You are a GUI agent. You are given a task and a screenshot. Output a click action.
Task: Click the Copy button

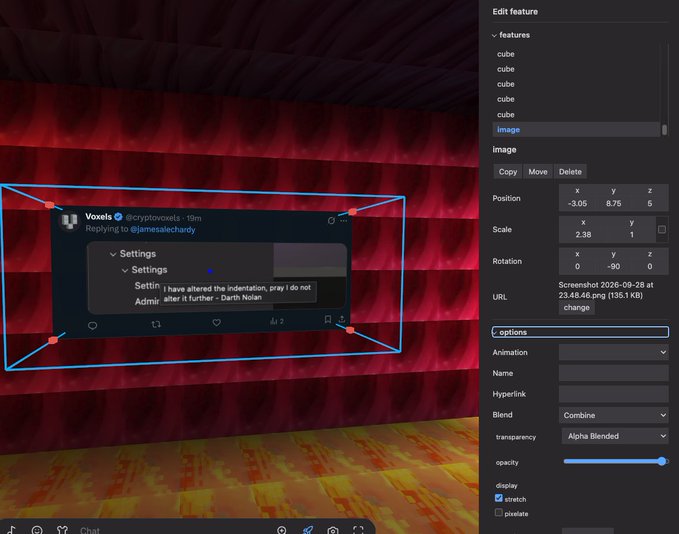[508, 172]
